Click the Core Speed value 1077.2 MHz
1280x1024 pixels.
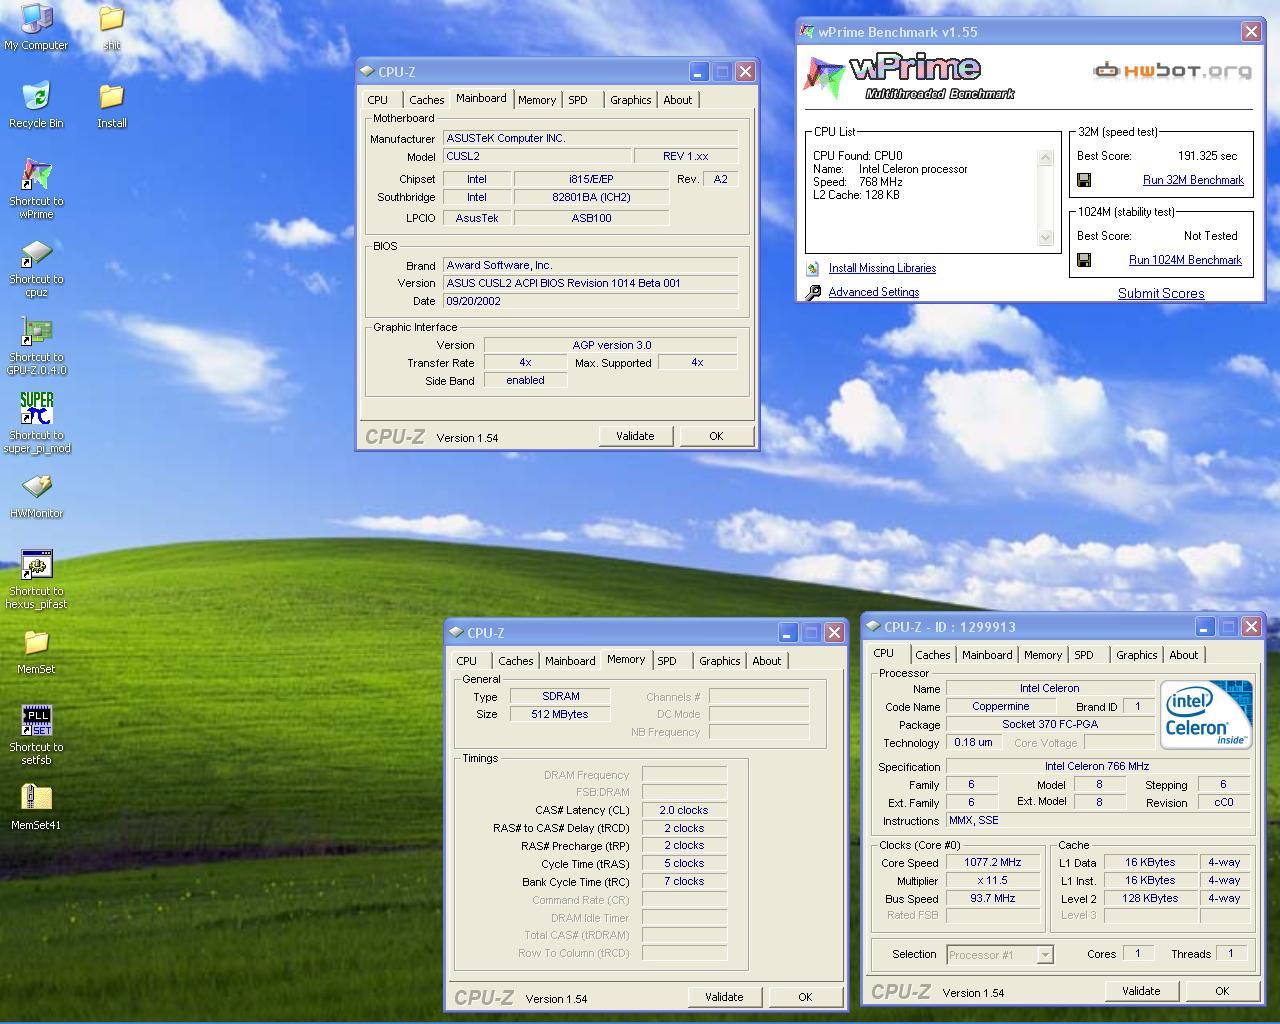click(993, 863)
